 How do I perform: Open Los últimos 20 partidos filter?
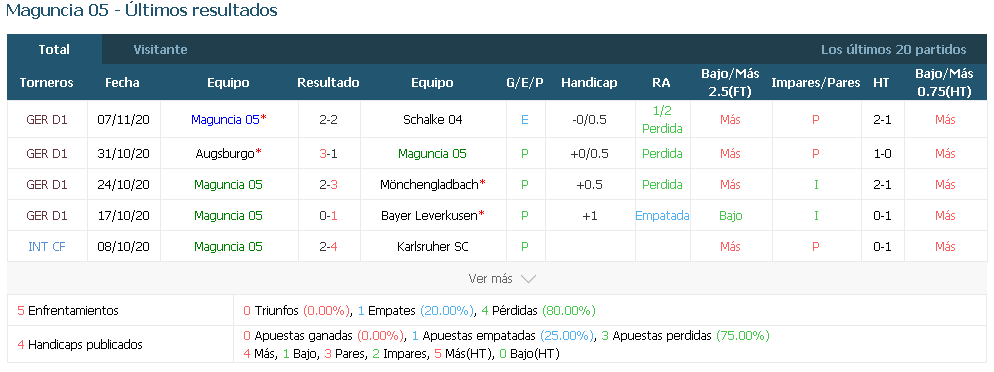(893, 49)
